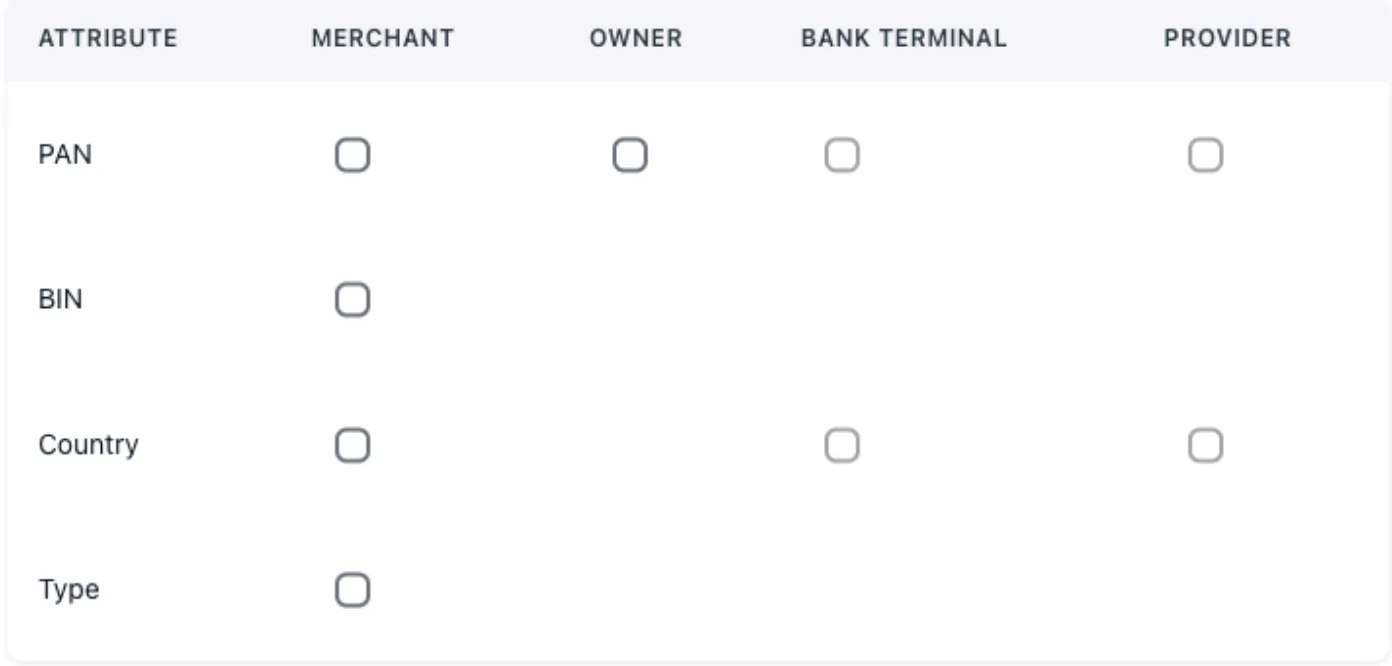Check the PAN checkbox for Merchant

[x=352, y=156]
